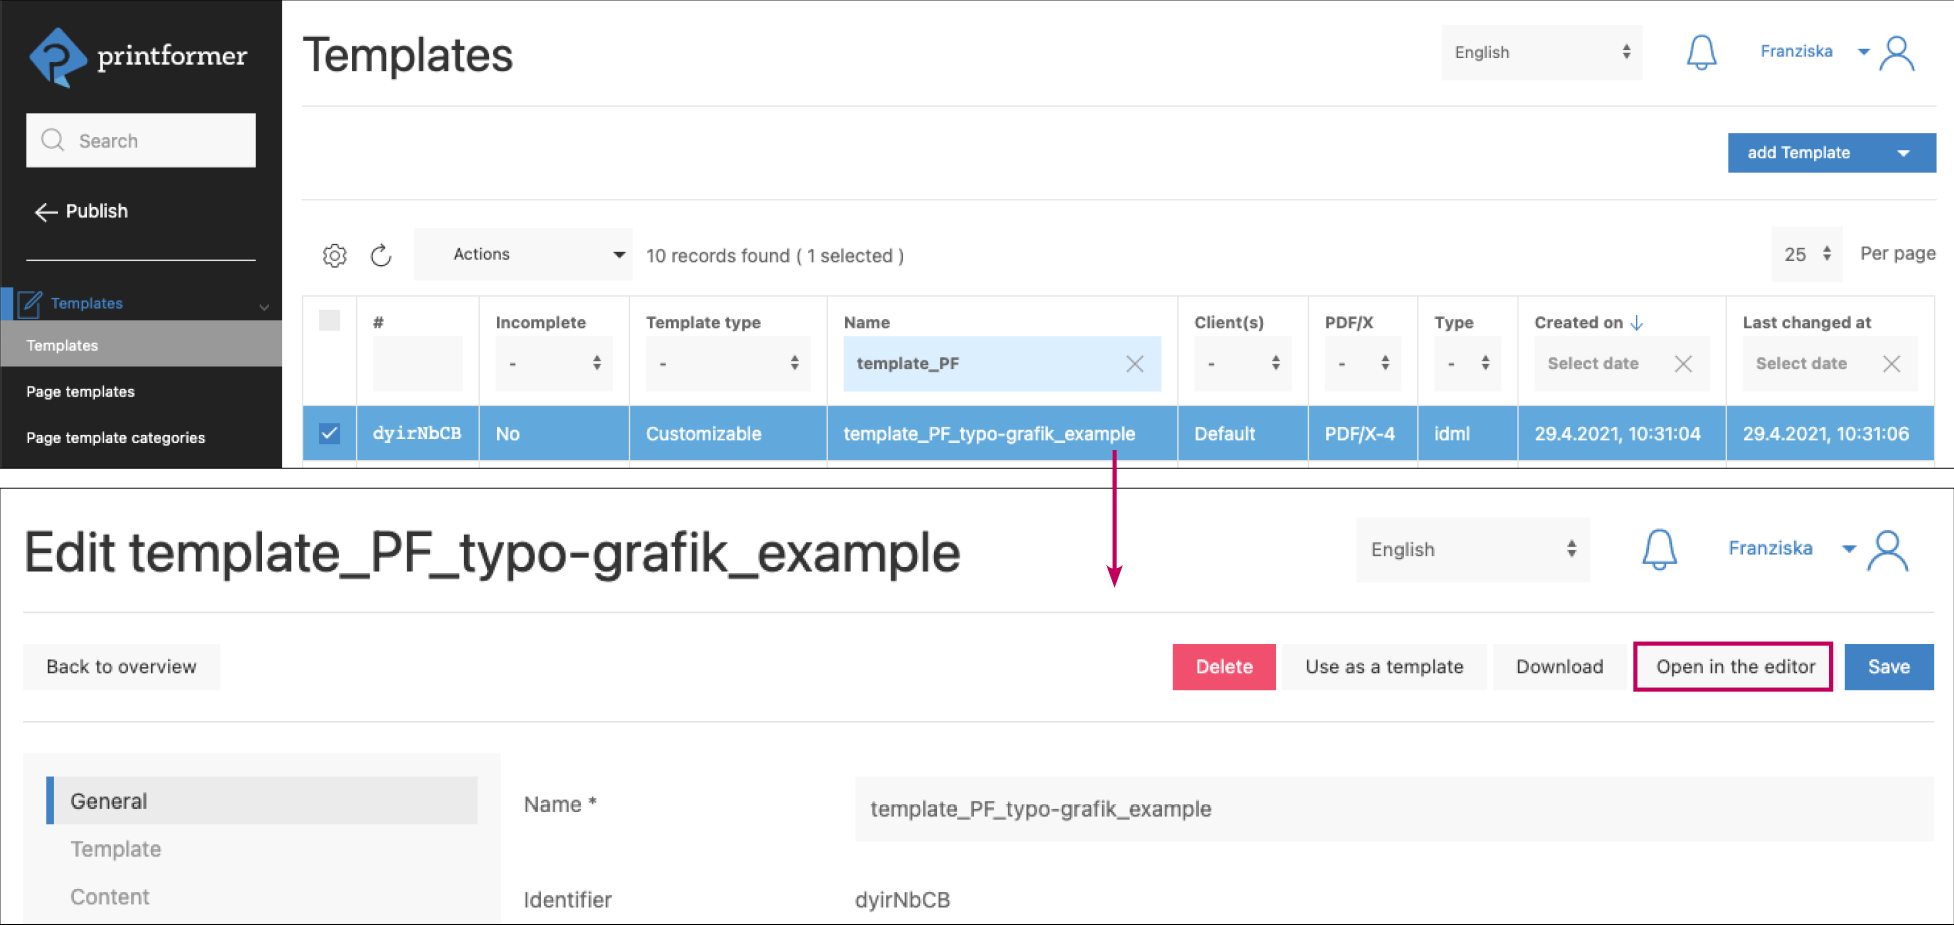Click Open in the editor button
This screenshot has width=1954, height=925.
[1733, 667]
